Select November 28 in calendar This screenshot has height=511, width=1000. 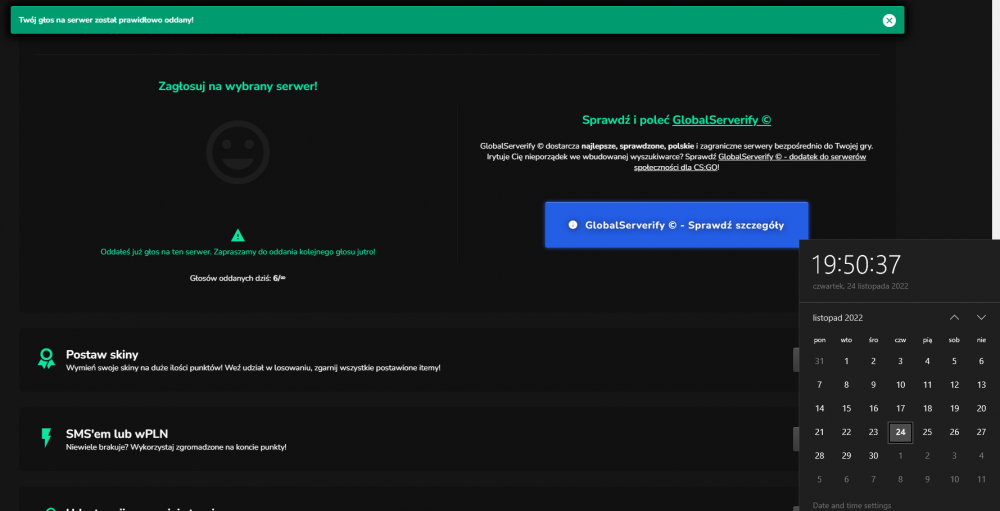click(x=820, y=455)
